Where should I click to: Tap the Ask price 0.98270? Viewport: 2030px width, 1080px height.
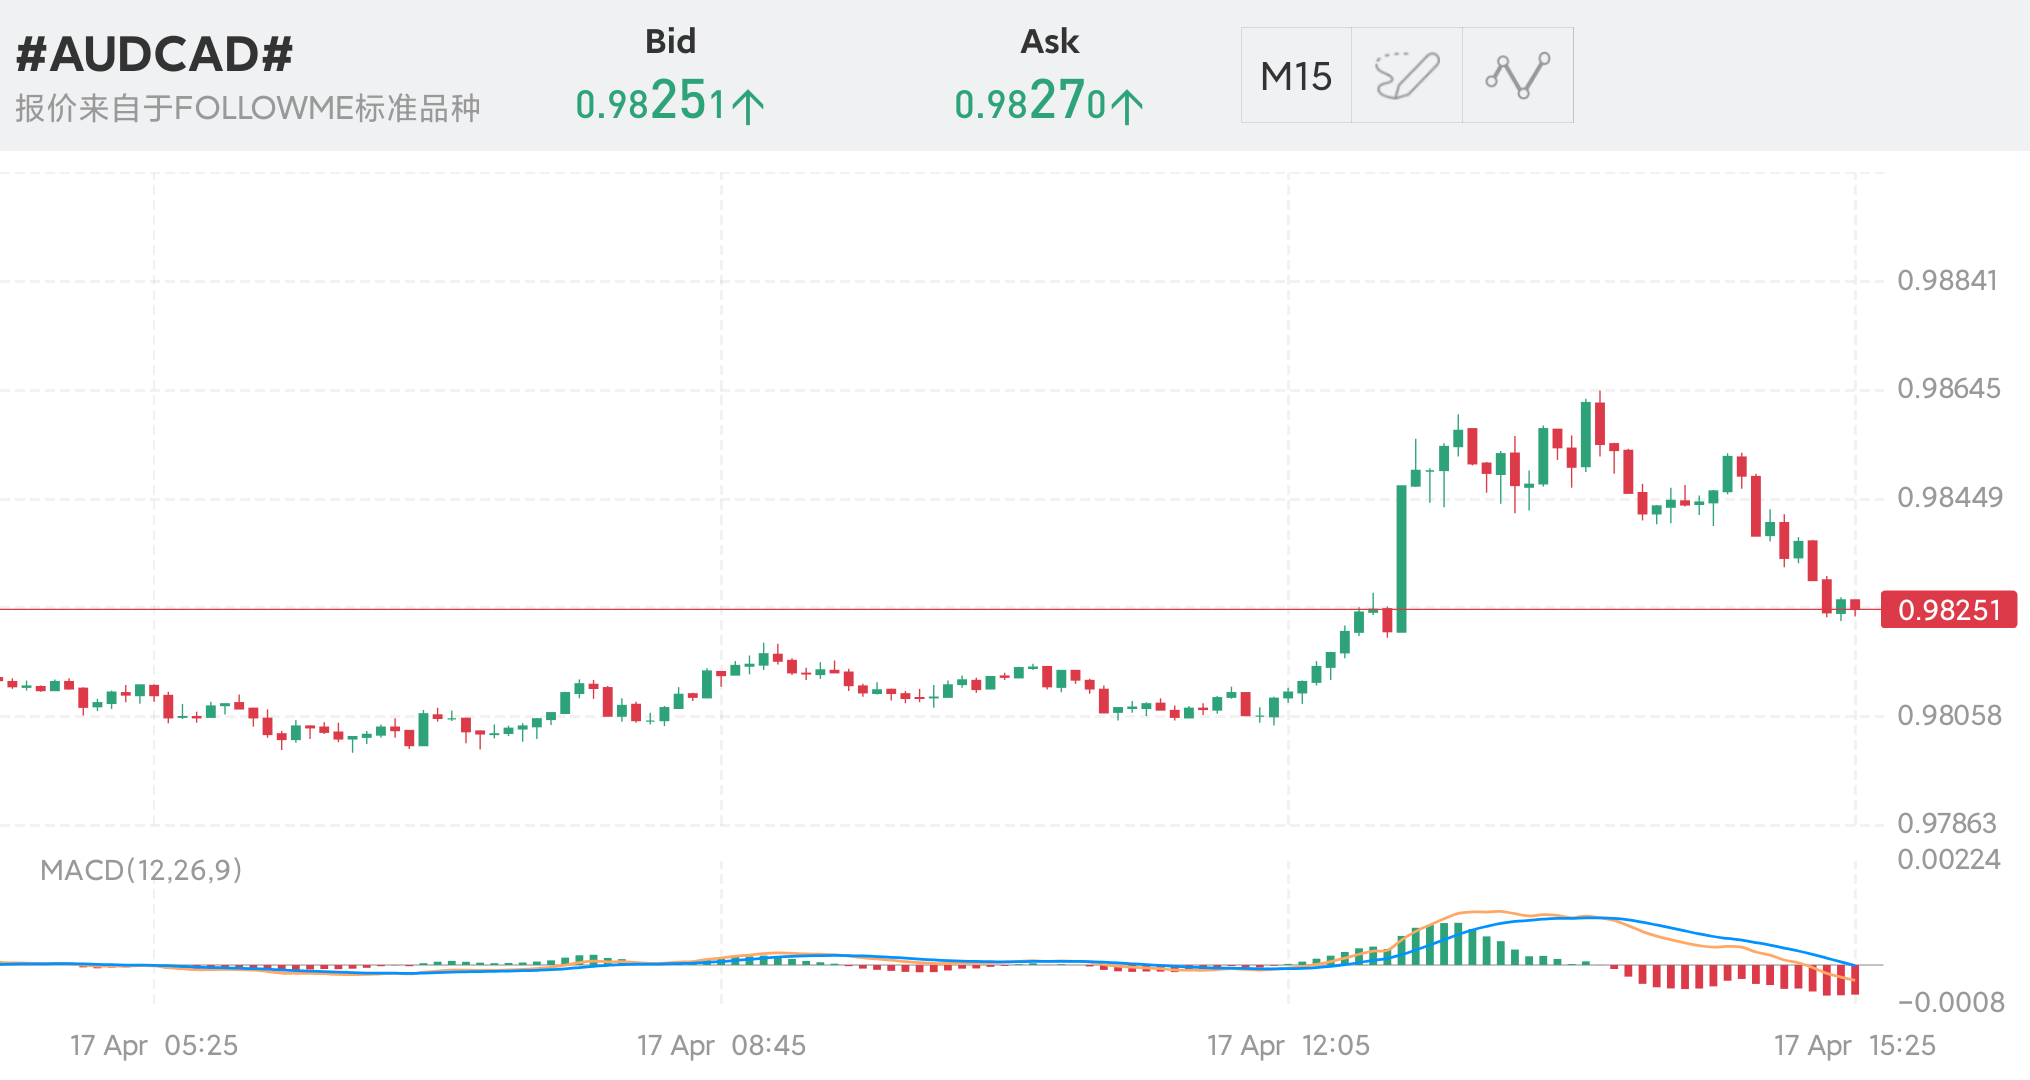click(1030, 102)
